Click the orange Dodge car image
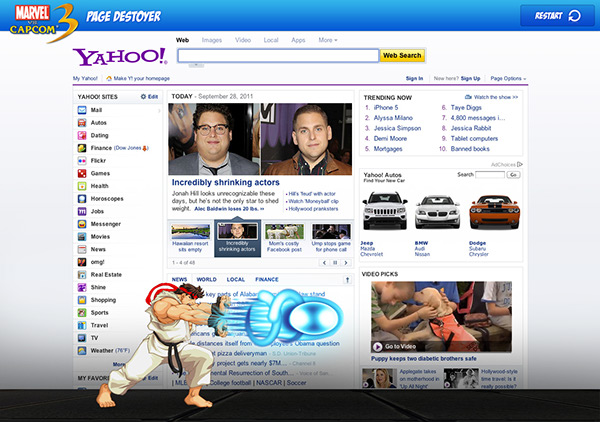The height and width of the screenshot is (422, 600). click(x=494, y=212)
